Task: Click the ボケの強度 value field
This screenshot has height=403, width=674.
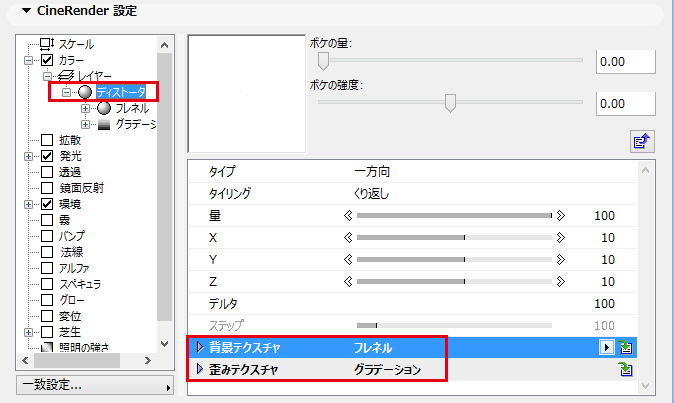Action: point(625,104)
